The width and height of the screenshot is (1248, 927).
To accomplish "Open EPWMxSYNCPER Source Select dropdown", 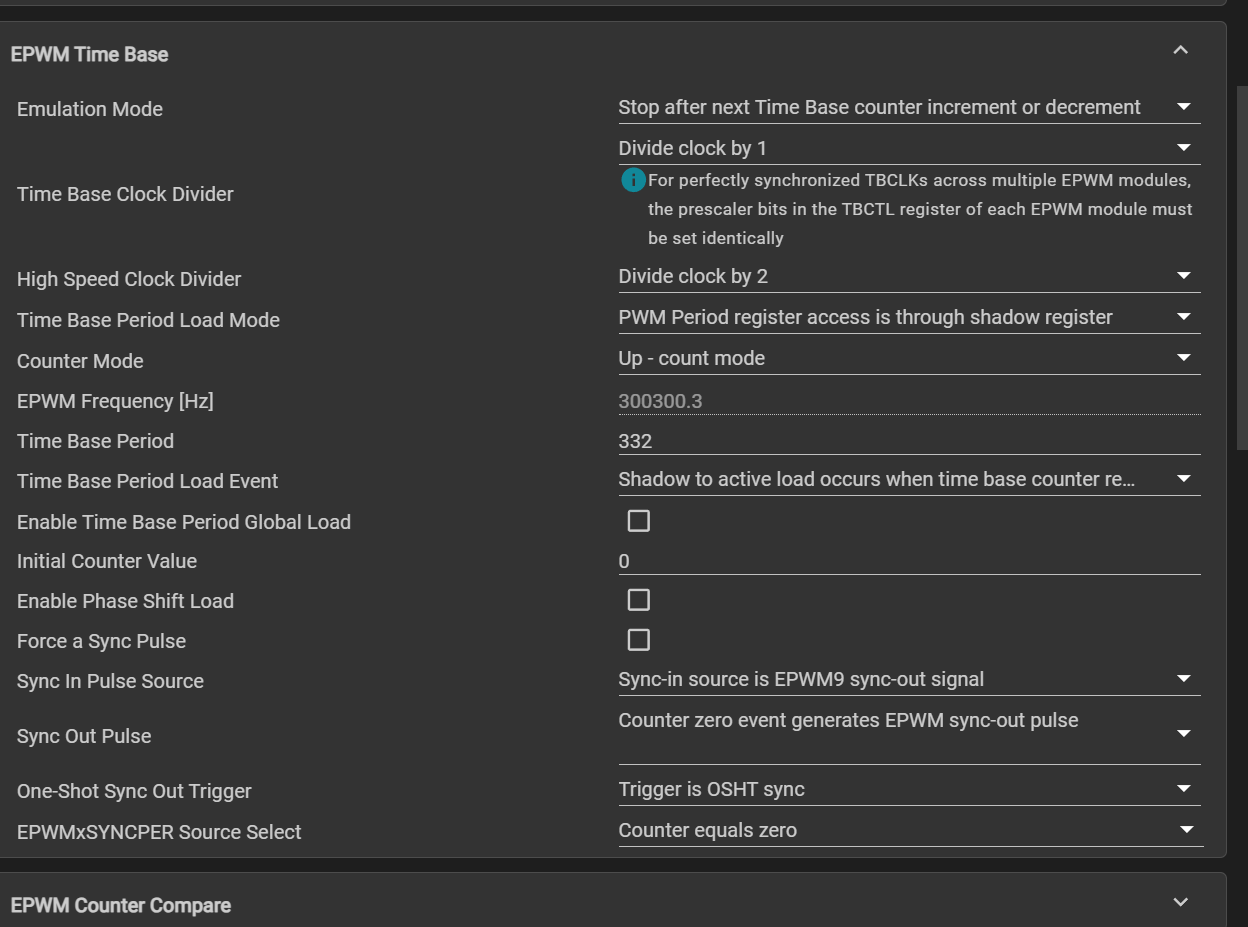I will pyautogui.click(x=909, y=831).
